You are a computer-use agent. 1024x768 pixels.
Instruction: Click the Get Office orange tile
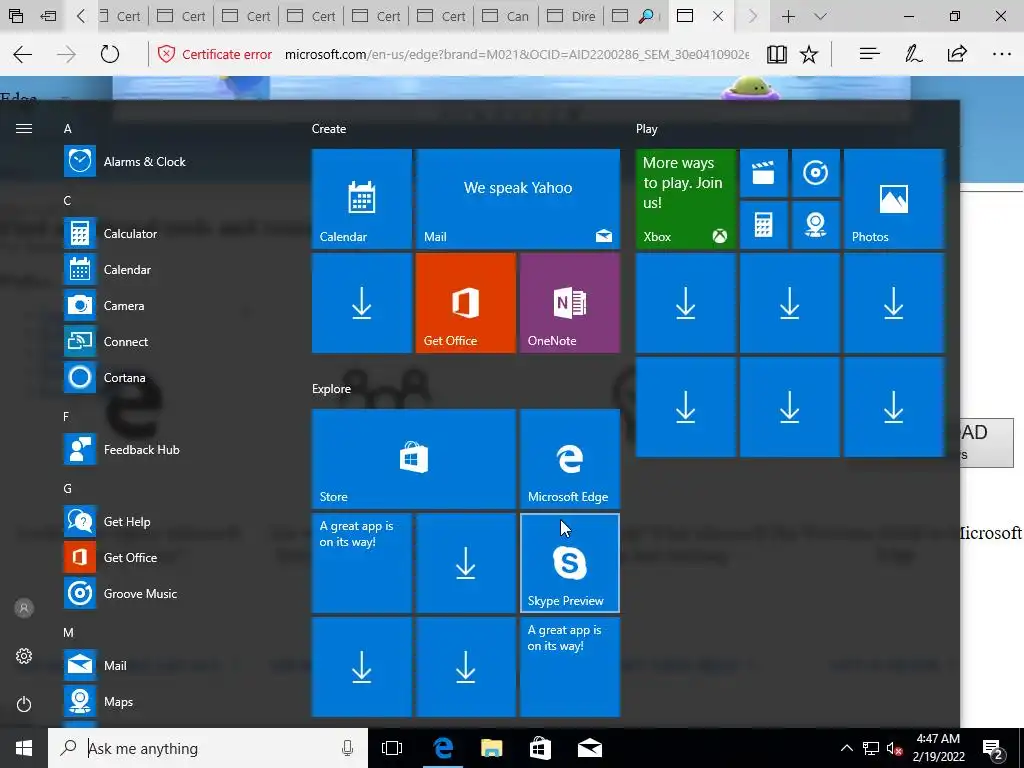(x=466, y=303)
